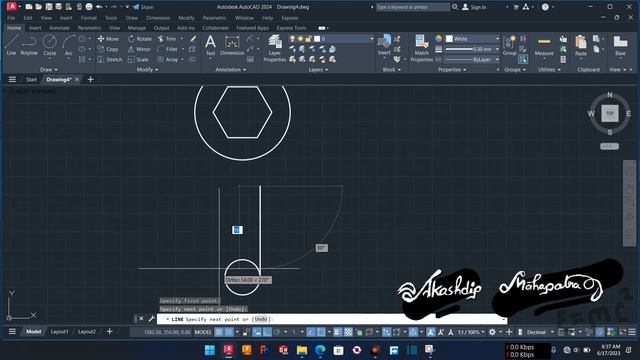
Task: Switch to the Layout1 tab
Action: [x=60, y=332]
